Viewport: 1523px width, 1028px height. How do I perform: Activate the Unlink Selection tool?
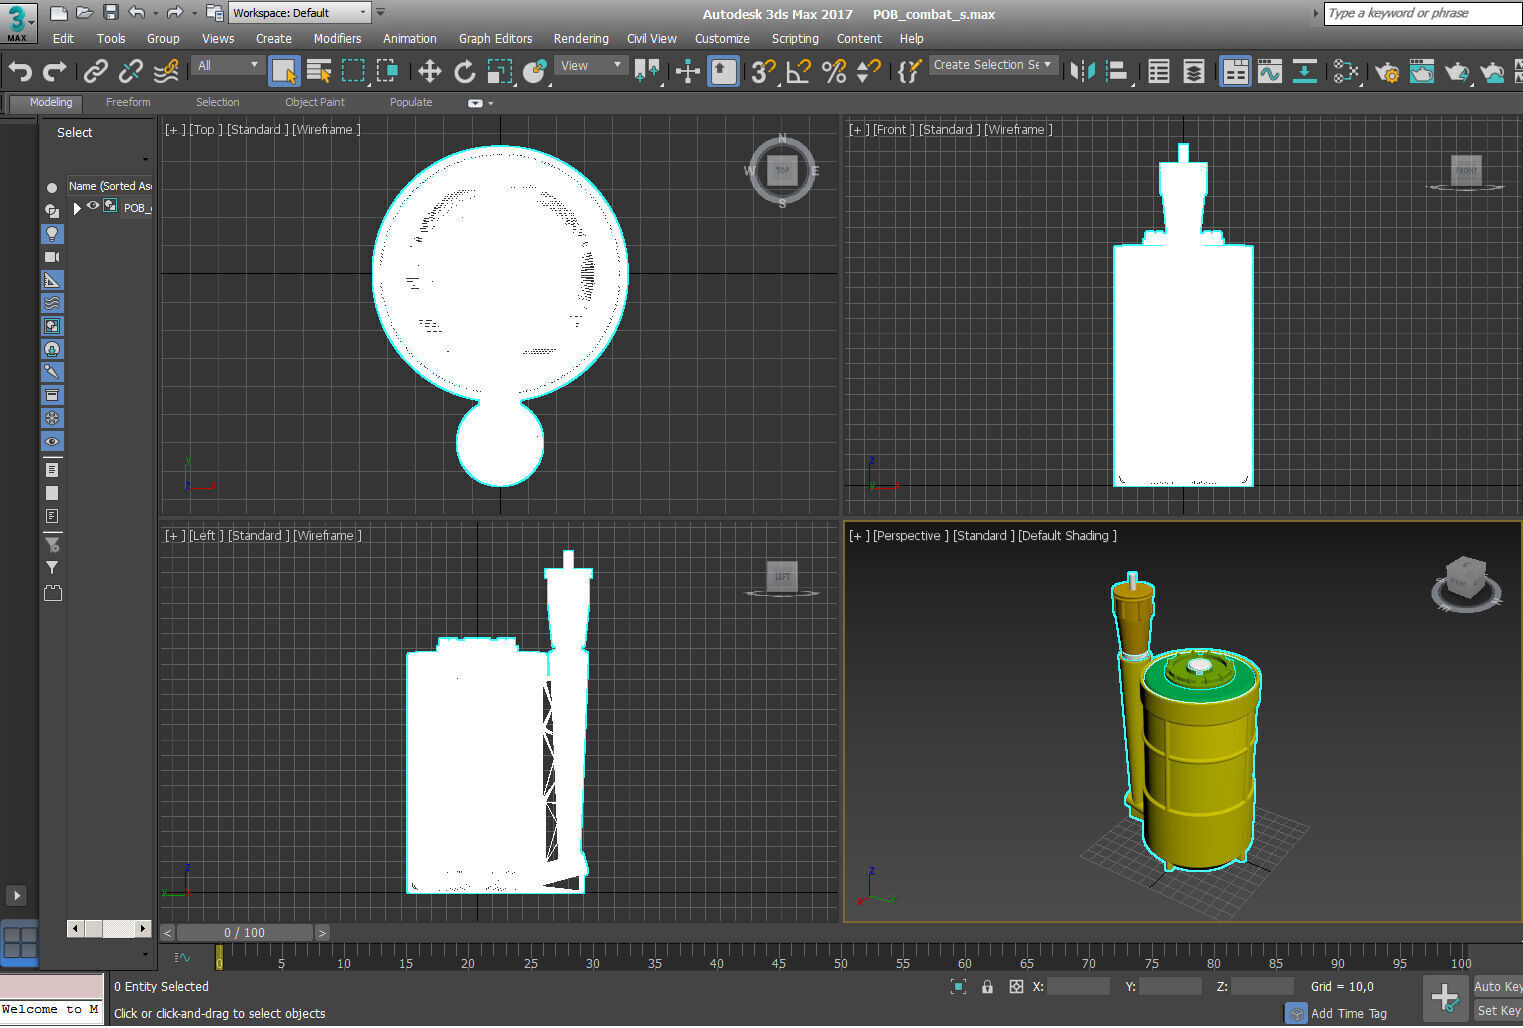(x=130, y=71)
